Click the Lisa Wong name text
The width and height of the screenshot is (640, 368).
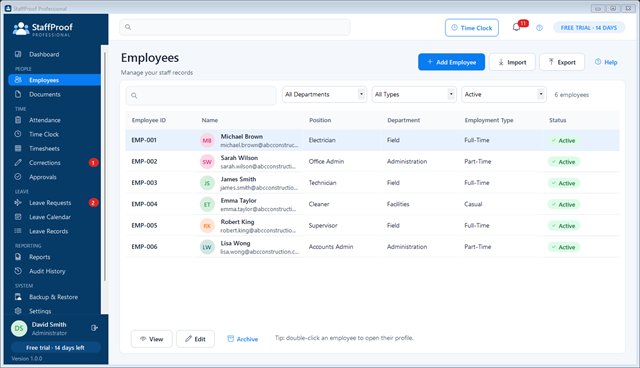(x=235, y=243)
